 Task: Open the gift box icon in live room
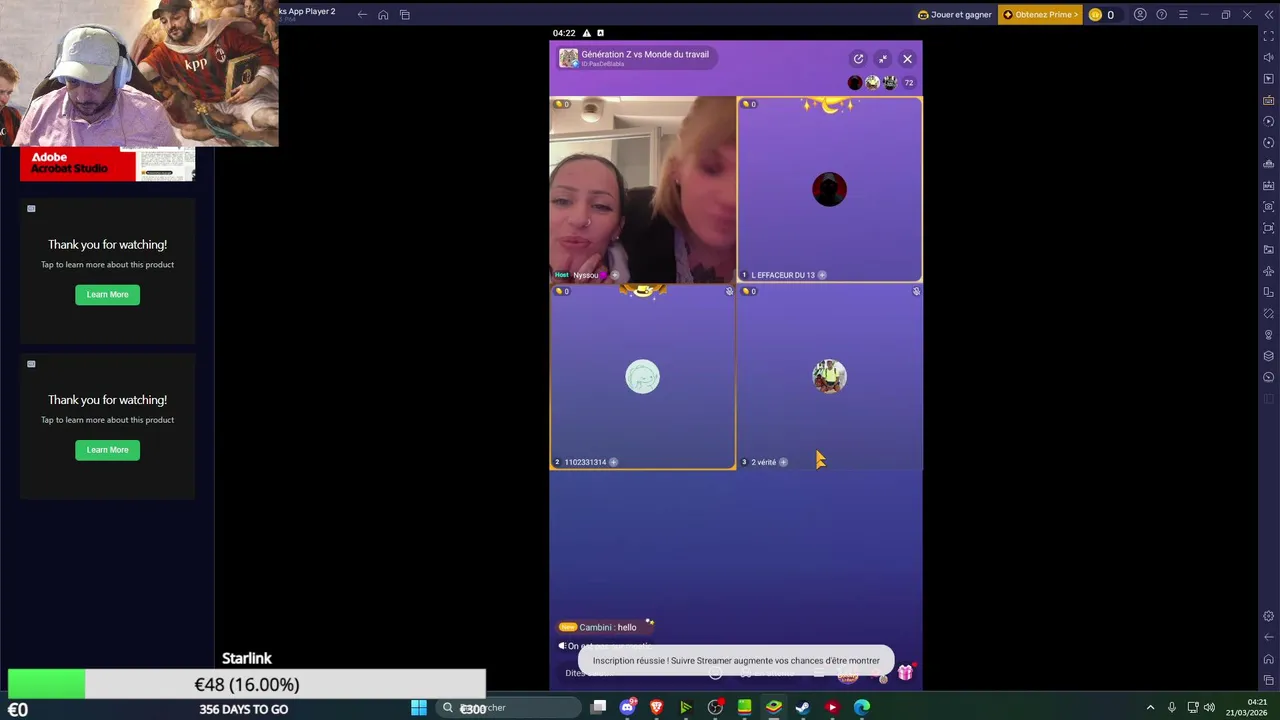[905, 673]
